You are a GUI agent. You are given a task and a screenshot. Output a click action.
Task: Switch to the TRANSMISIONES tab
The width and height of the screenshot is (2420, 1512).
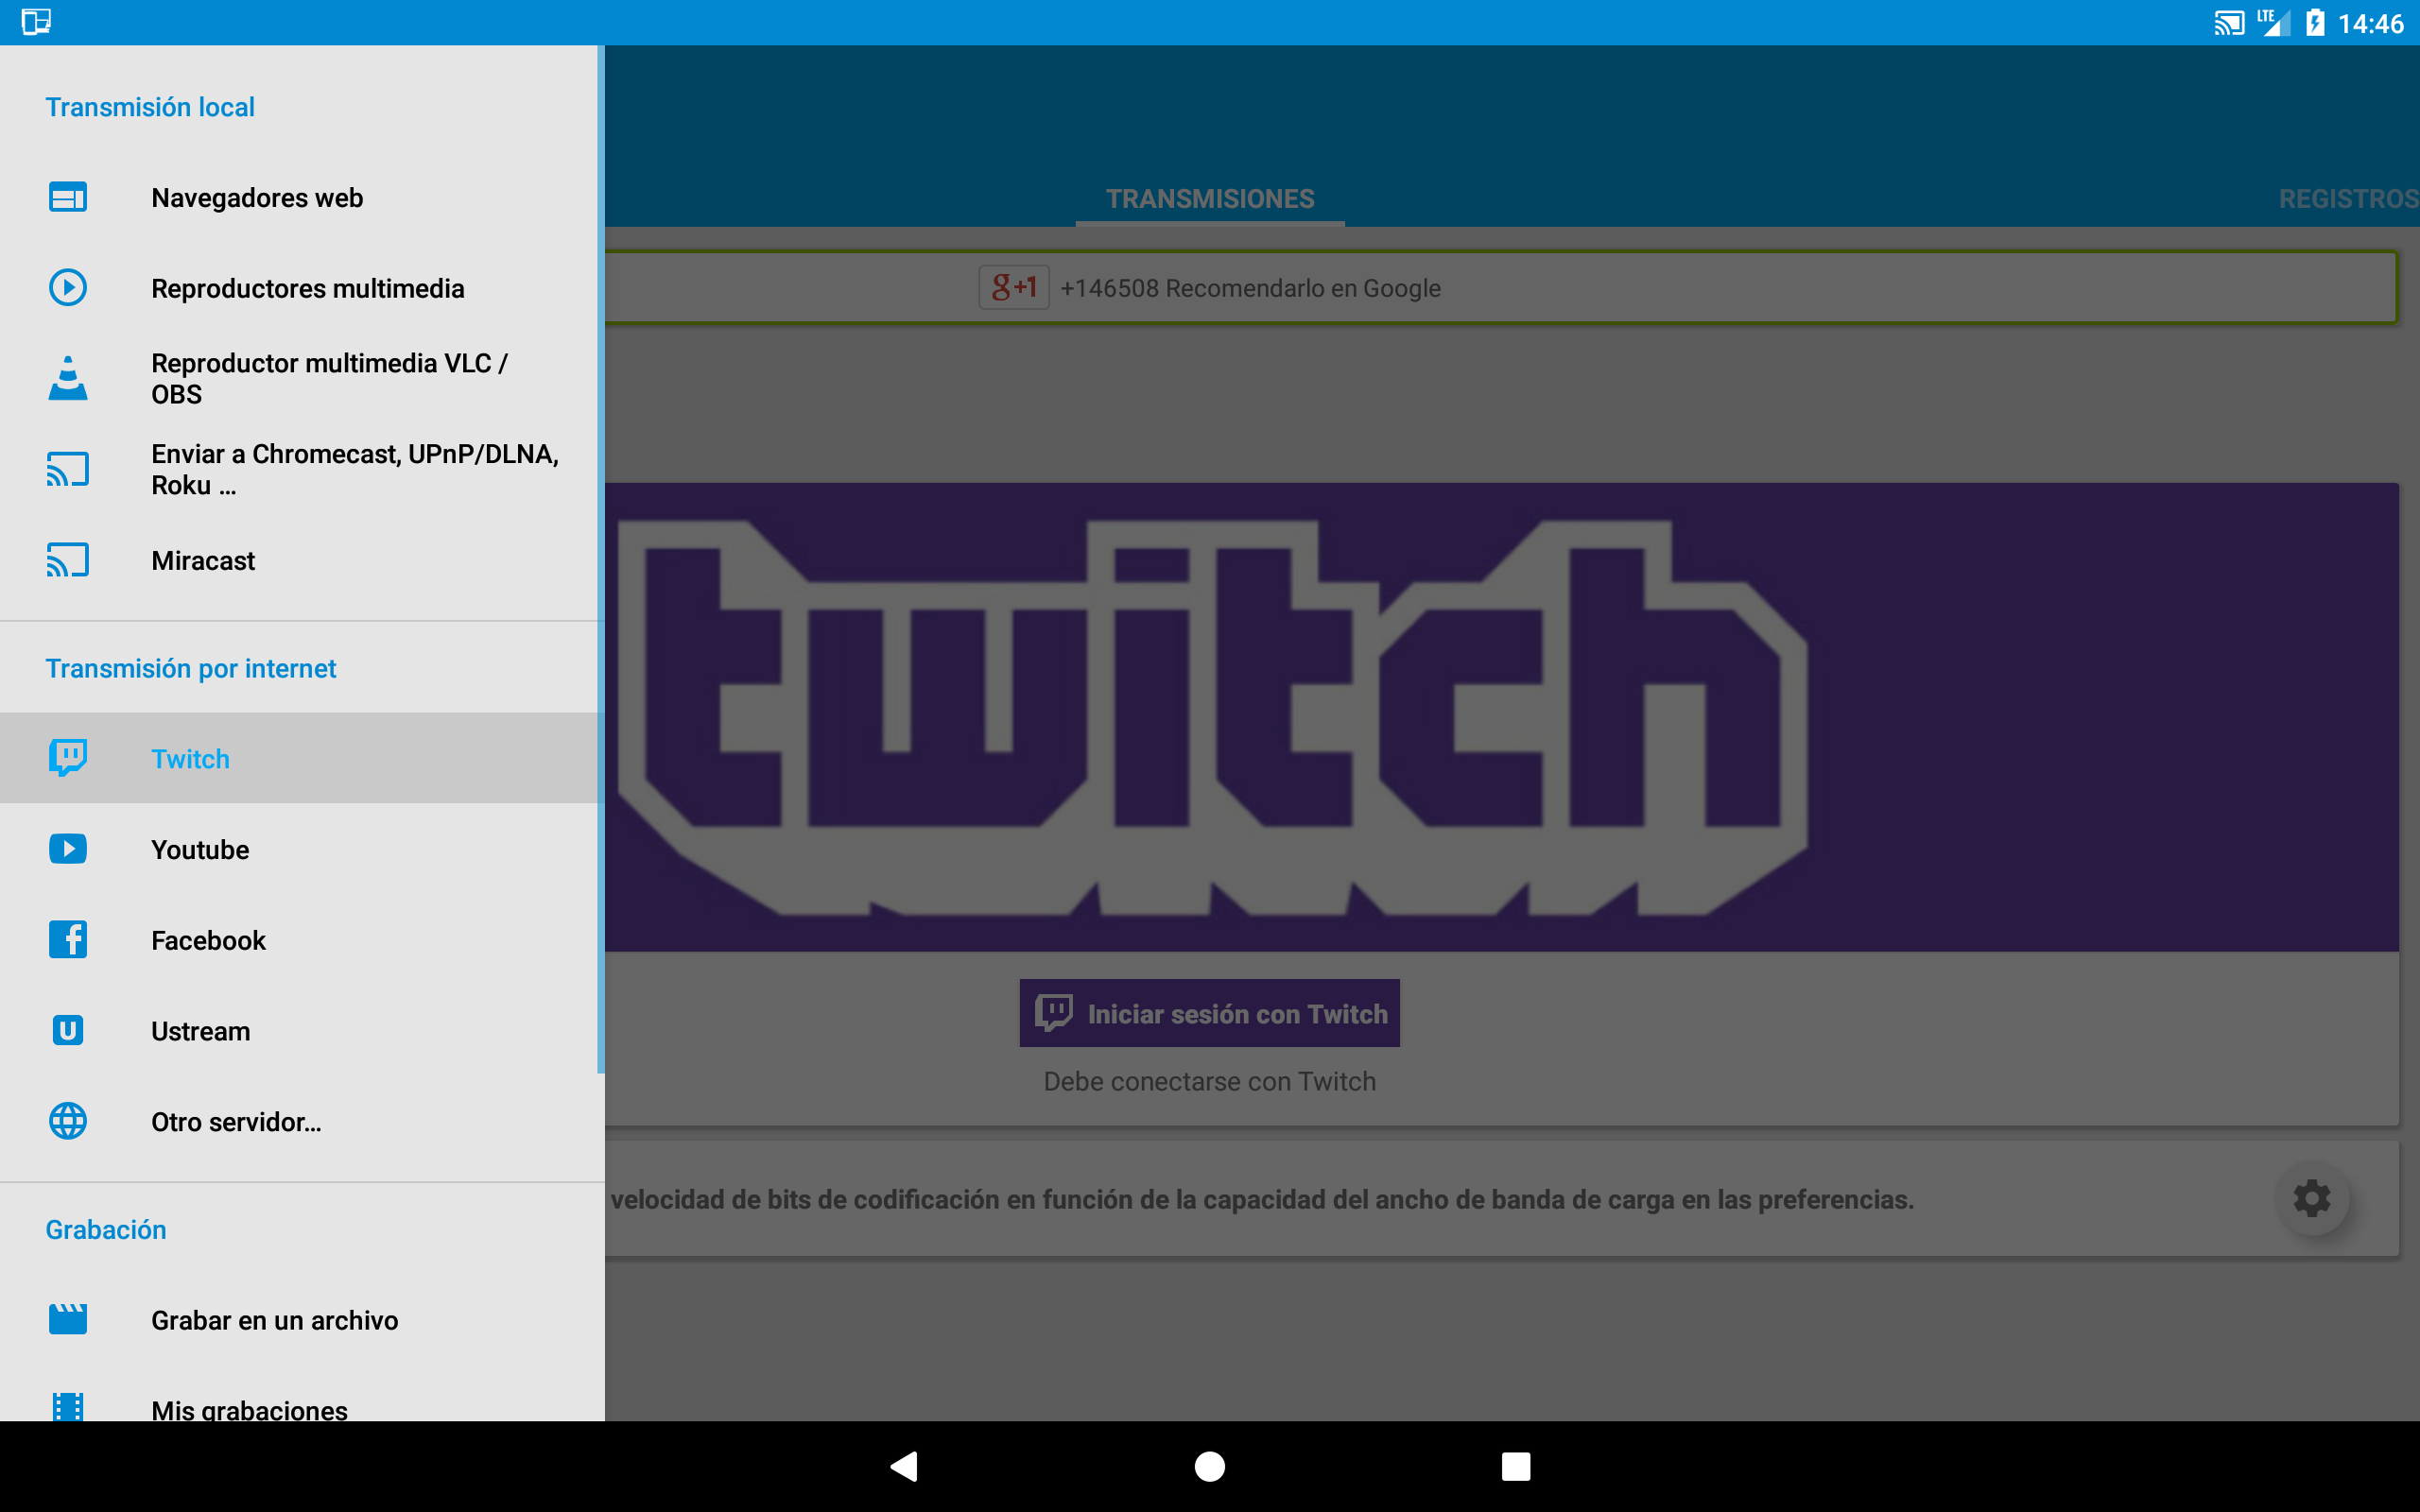tap(1210, 198)
